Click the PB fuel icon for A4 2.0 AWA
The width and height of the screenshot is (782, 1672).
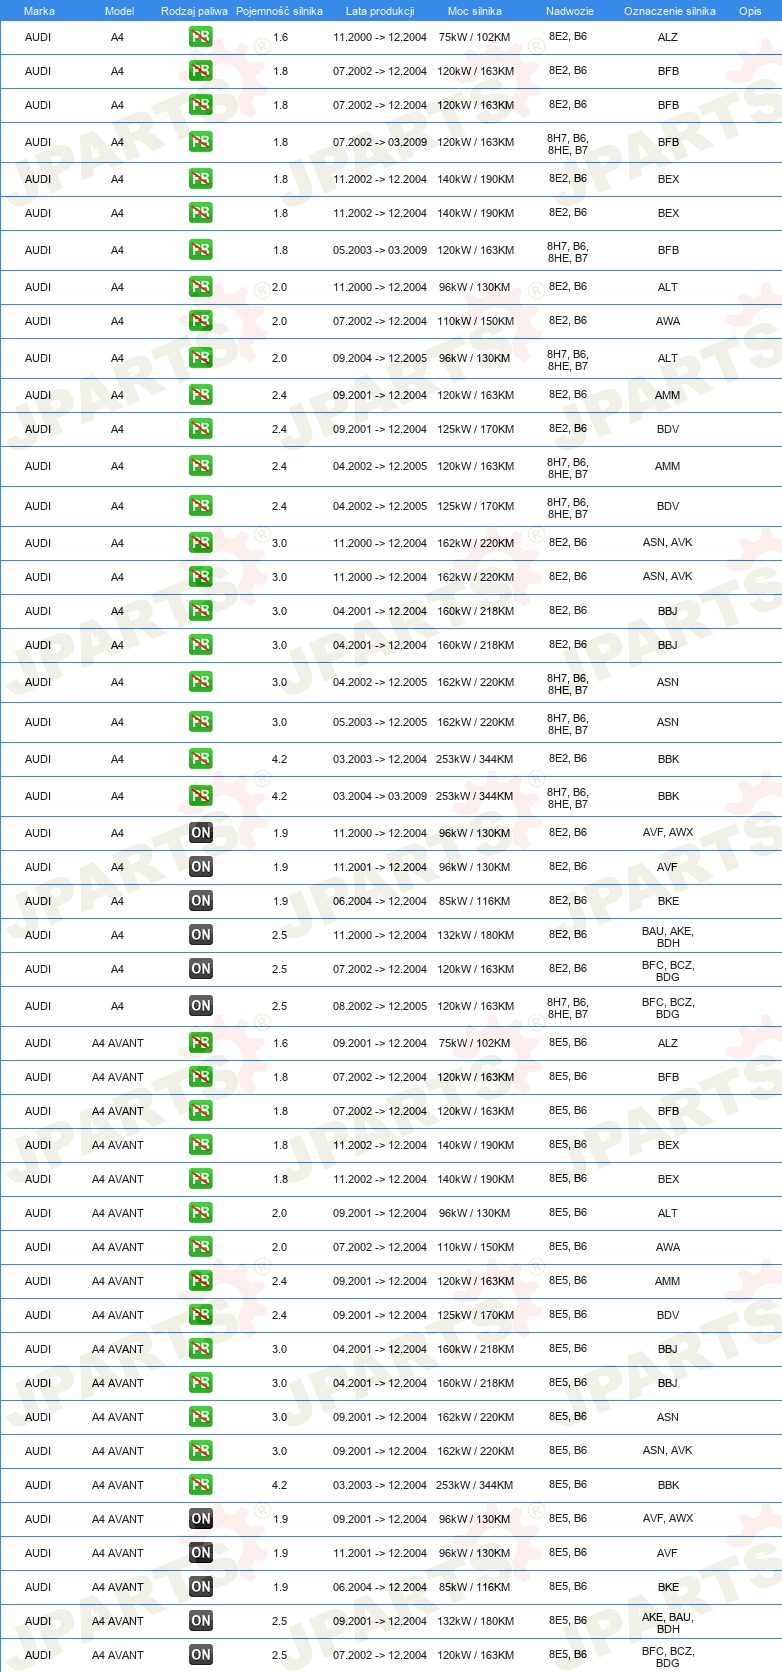(x=201, y=321)
